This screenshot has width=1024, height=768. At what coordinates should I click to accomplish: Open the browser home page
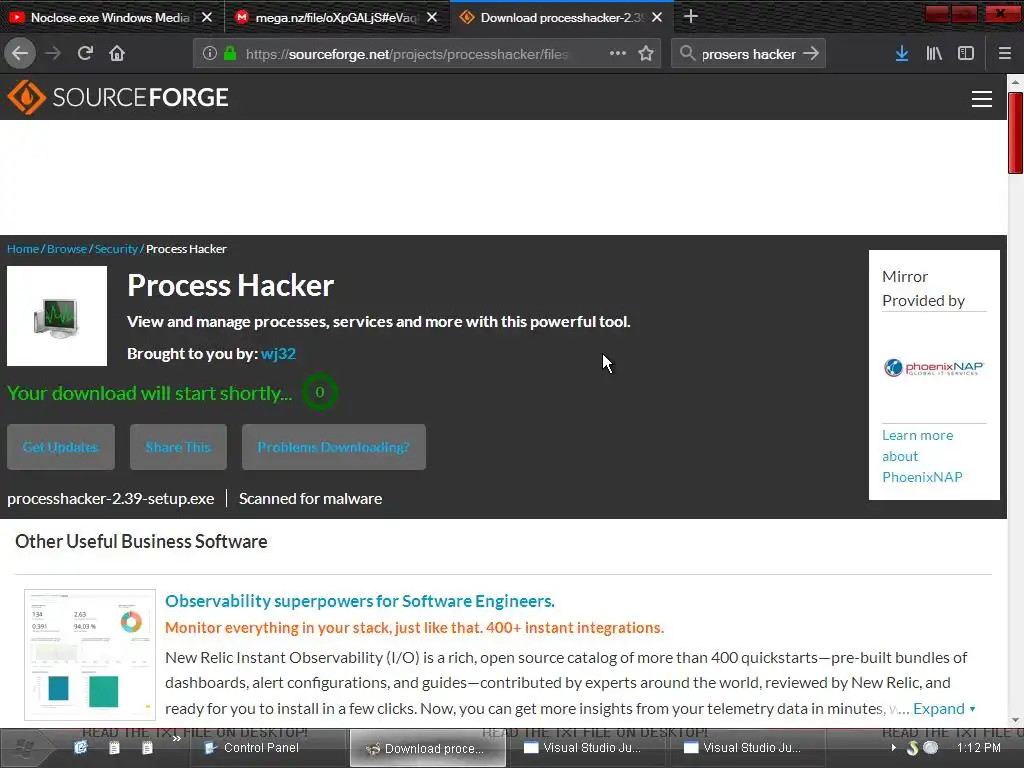click(117, 53)
